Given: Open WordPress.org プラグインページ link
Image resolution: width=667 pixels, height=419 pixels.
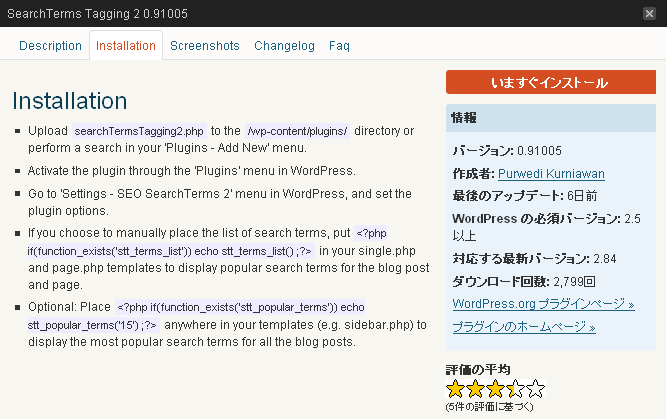Looking at the screenshot, I should (543, 304).
